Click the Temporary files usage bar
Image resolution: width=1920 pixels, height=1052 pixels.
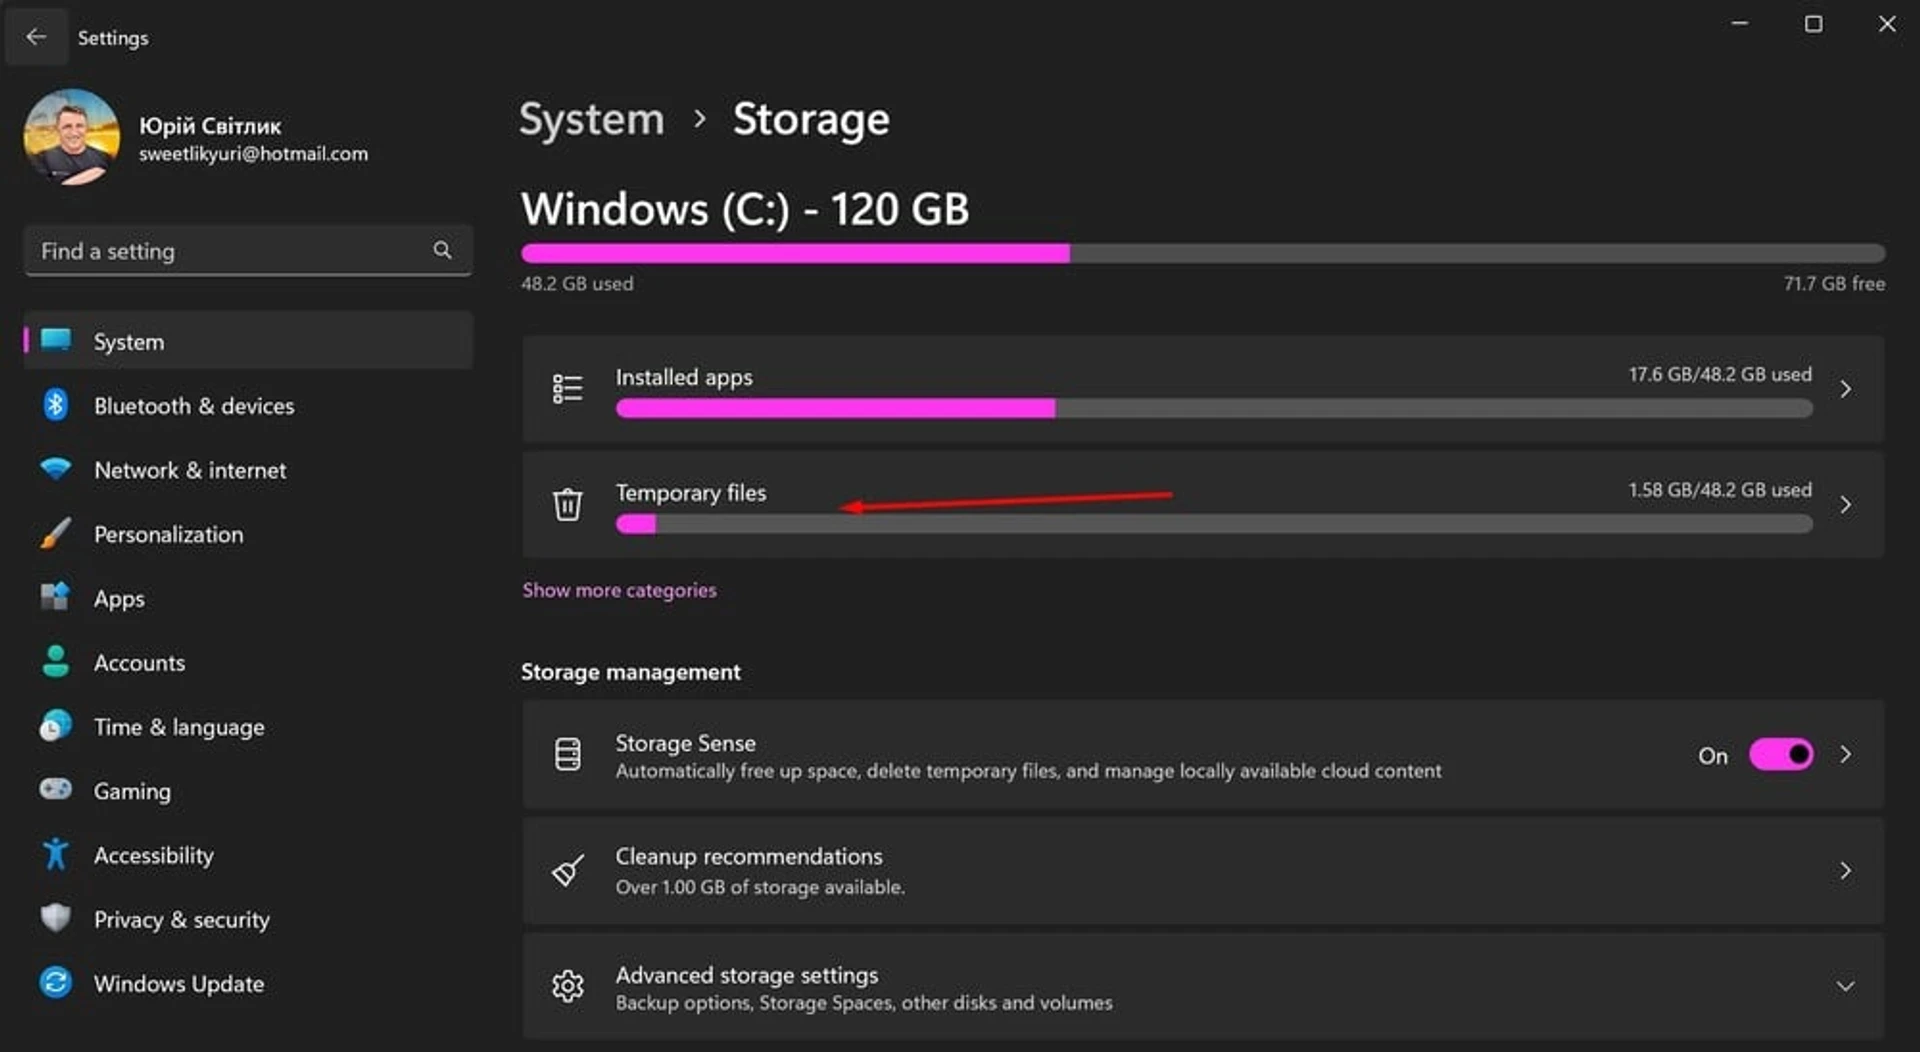(1214, 524)
